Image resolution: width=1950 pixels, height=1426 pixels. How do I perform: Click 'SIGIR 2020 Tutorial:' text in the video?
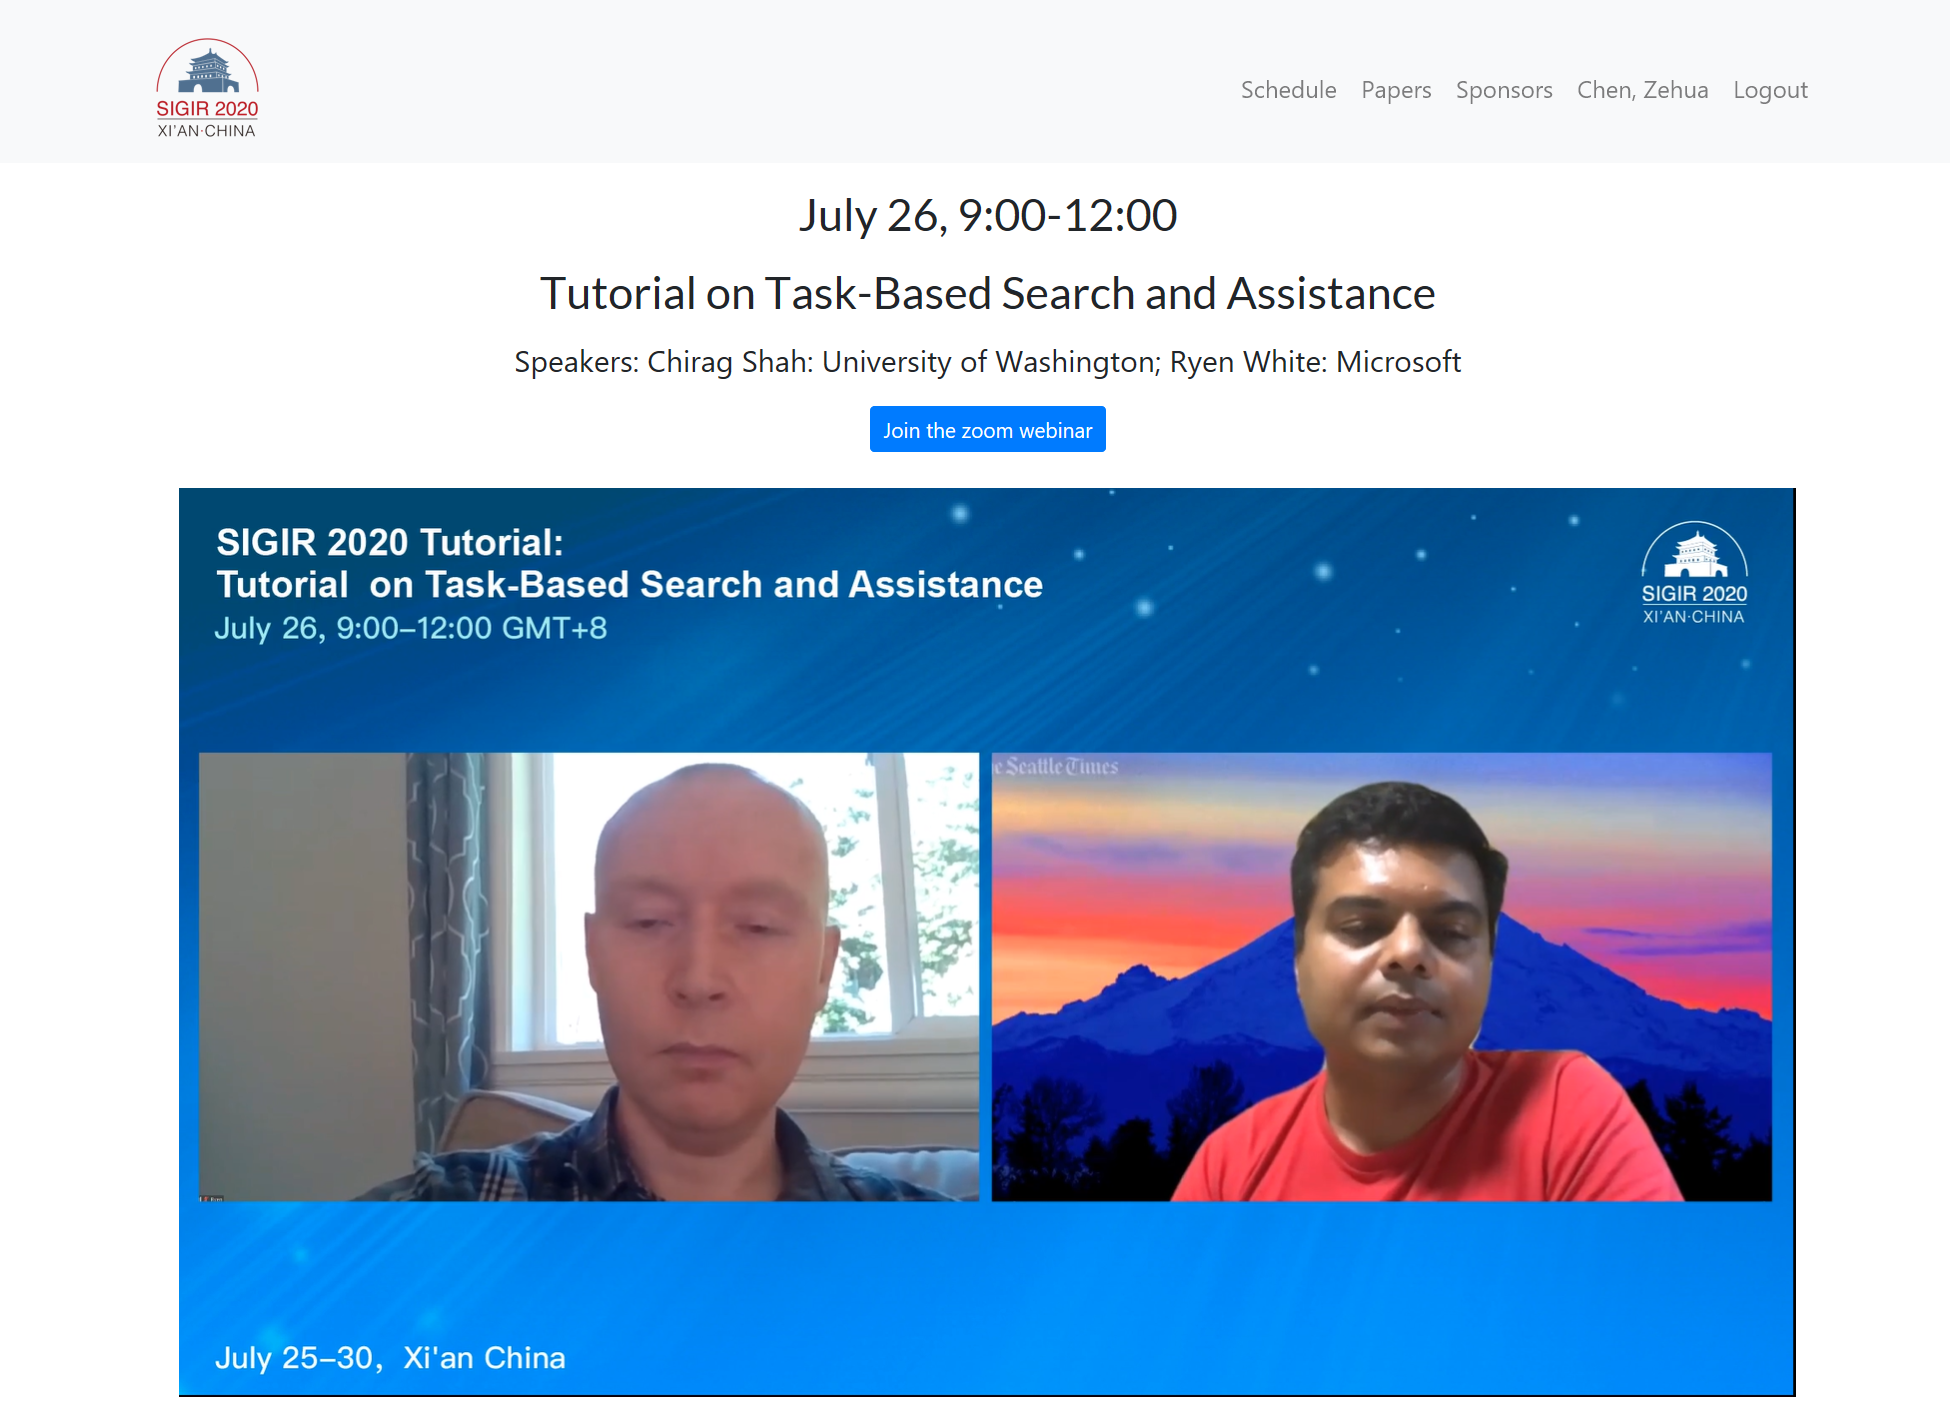point(390,542)
